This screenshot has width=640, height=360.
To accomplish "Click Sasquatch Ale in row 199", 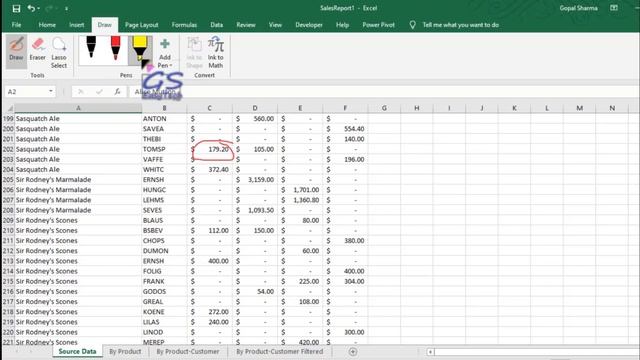I will 78,119.
